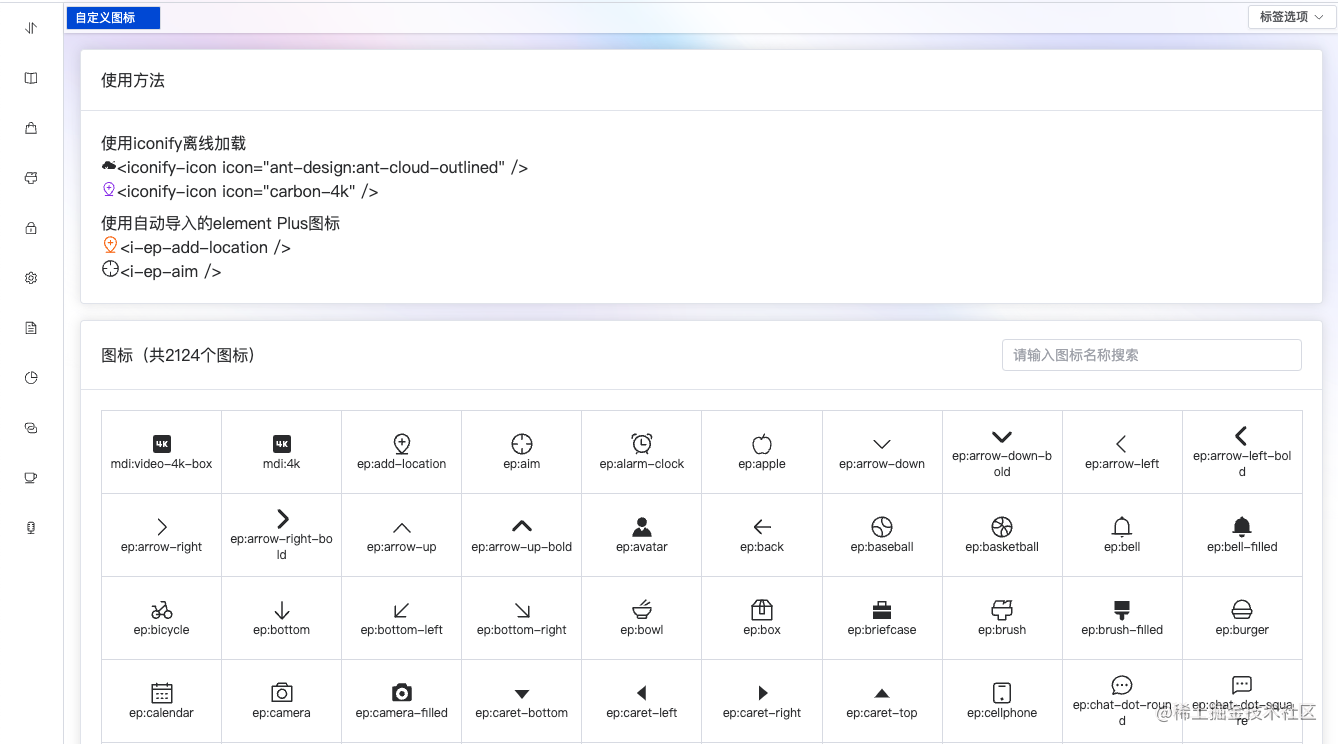1338x744 pixels.
Task: Open the pie chart sidebar icon
Action: [31, 378]
